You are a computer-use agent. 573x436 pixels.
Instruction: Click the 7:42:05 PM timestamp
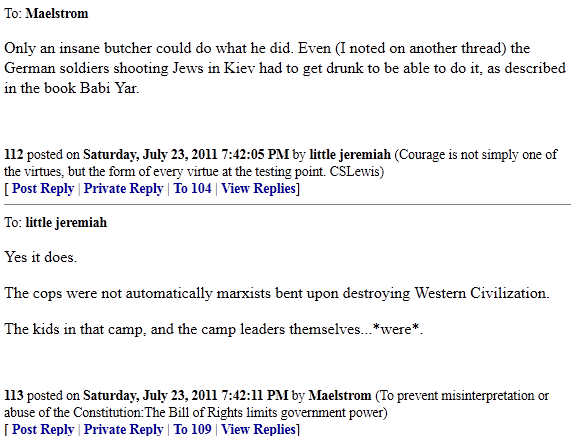point(255,155)
